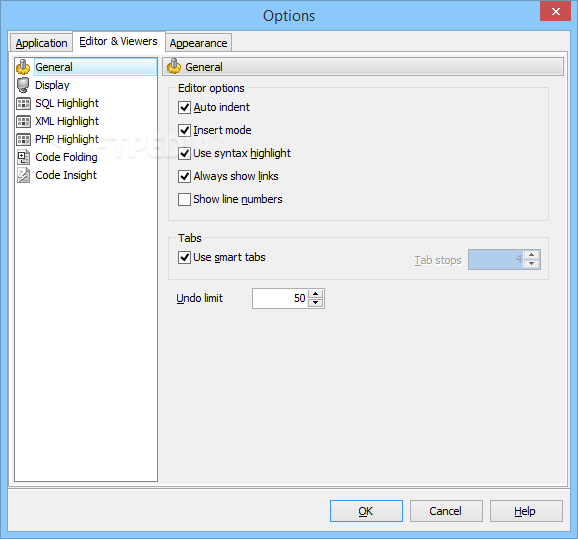This screenshot has height=539, width=578.
Task: Open Code Folding settings
Action: tap(66, 157)
